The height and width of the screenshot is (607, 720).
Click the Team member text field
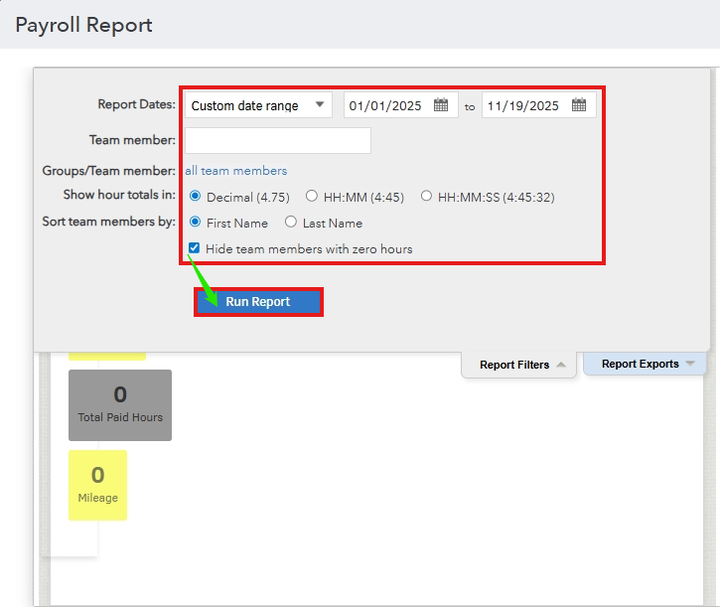point(277,140)
